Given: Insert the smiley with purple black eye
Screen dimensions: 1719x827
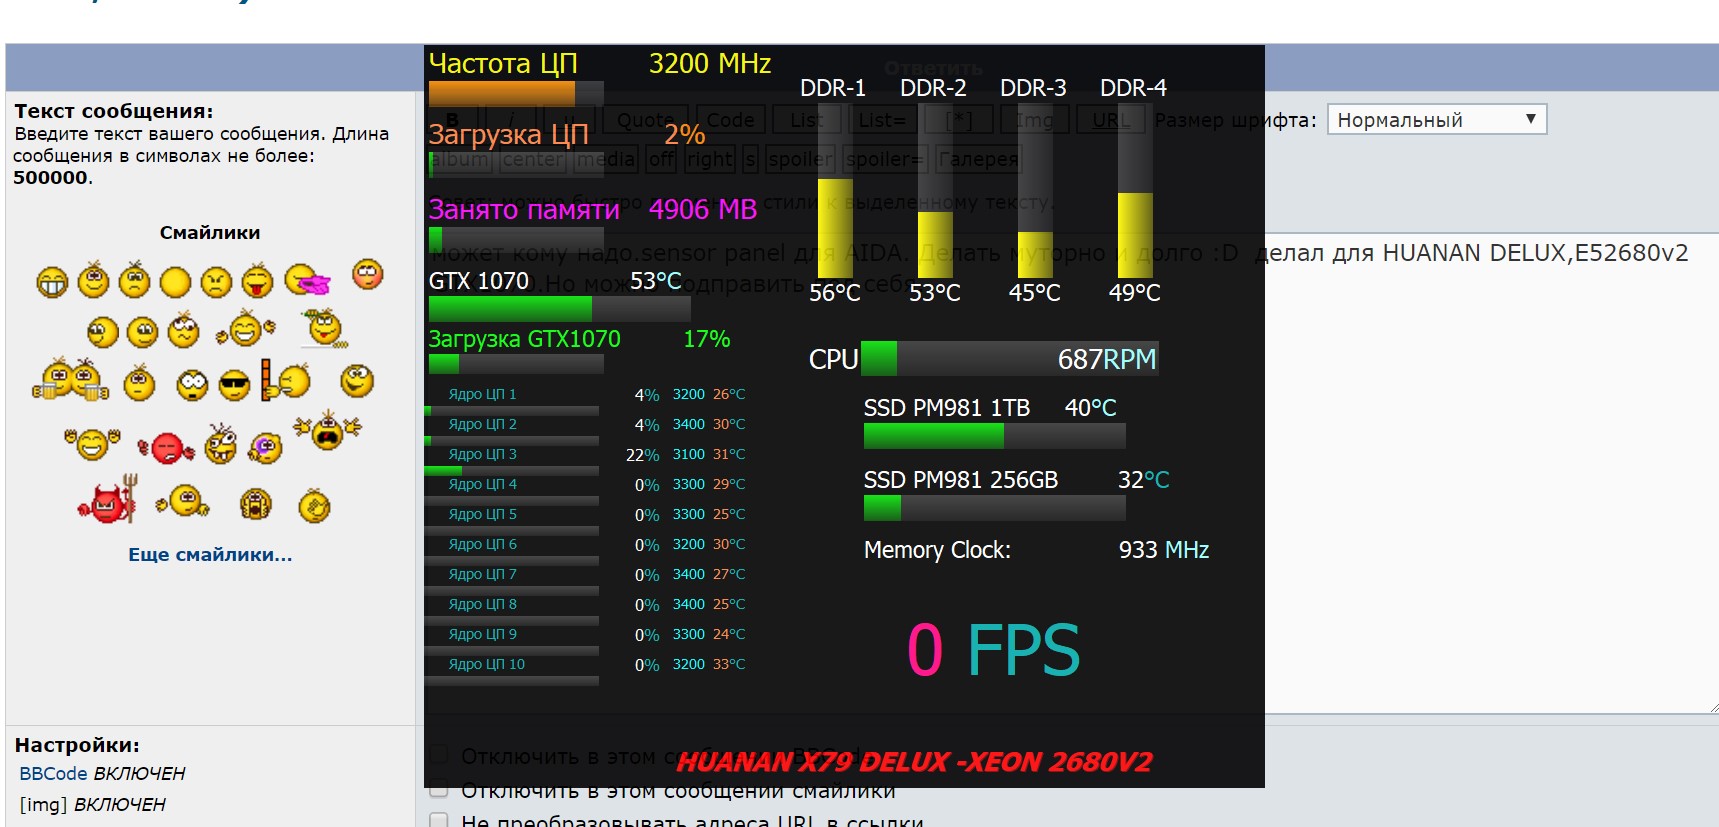Looking at the screenshot, I should pos(265,447).
